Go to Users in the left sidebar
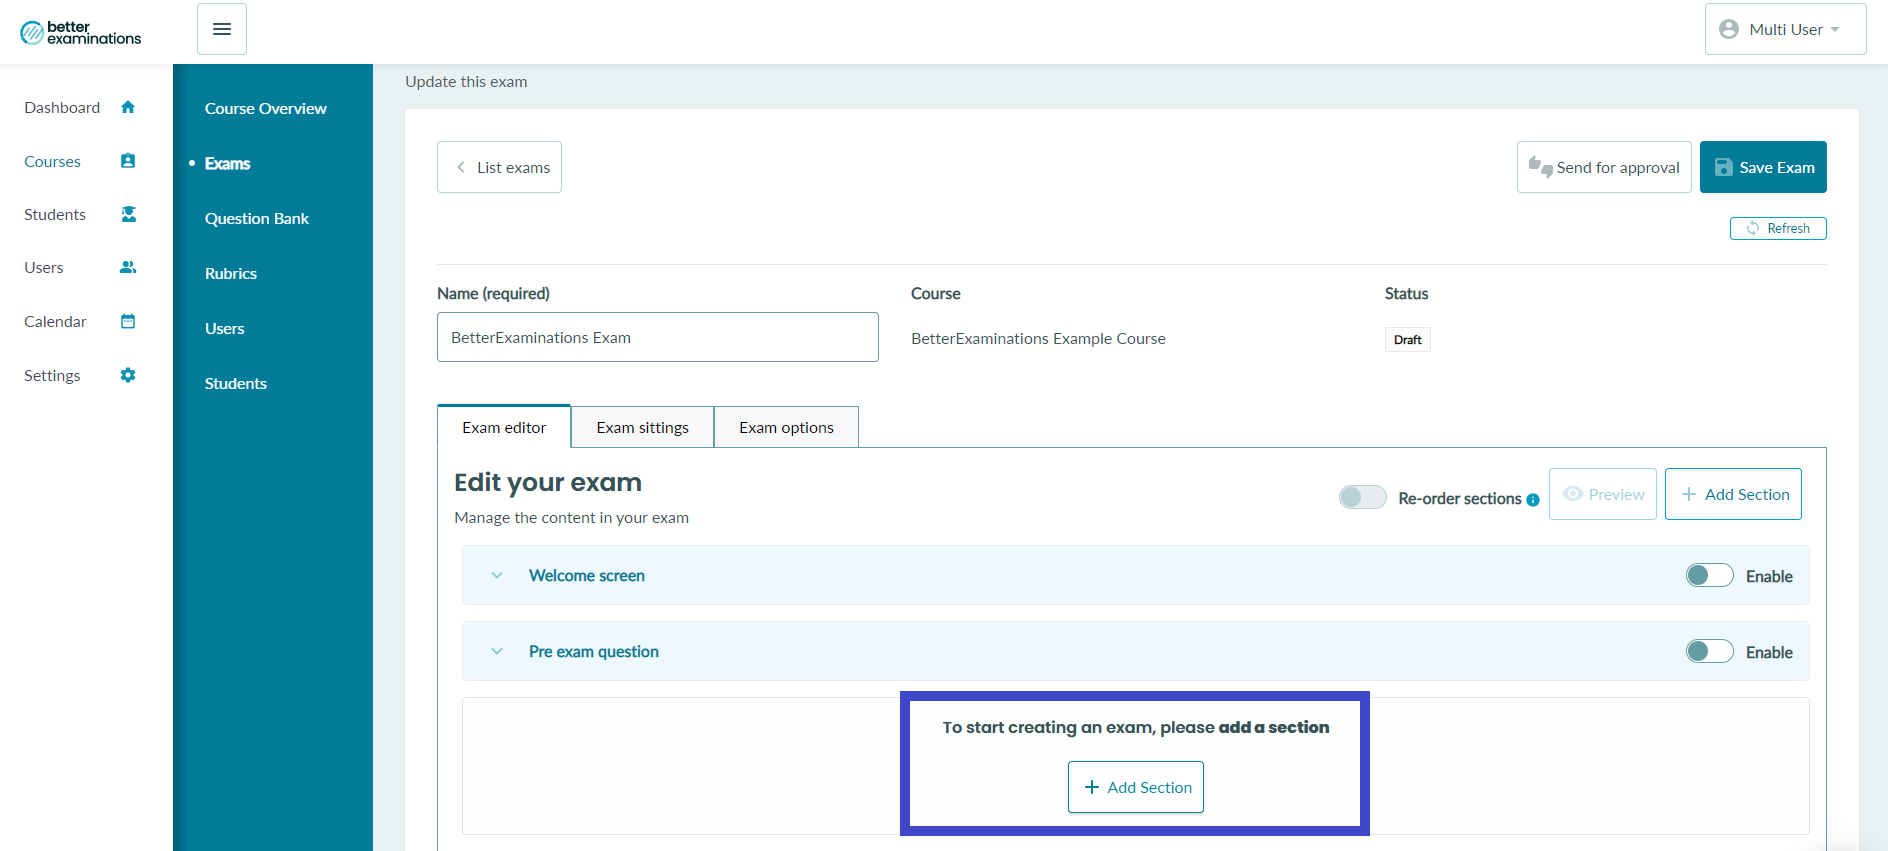The height and width of the screenshot is (851, 1888). pos(44,267)
